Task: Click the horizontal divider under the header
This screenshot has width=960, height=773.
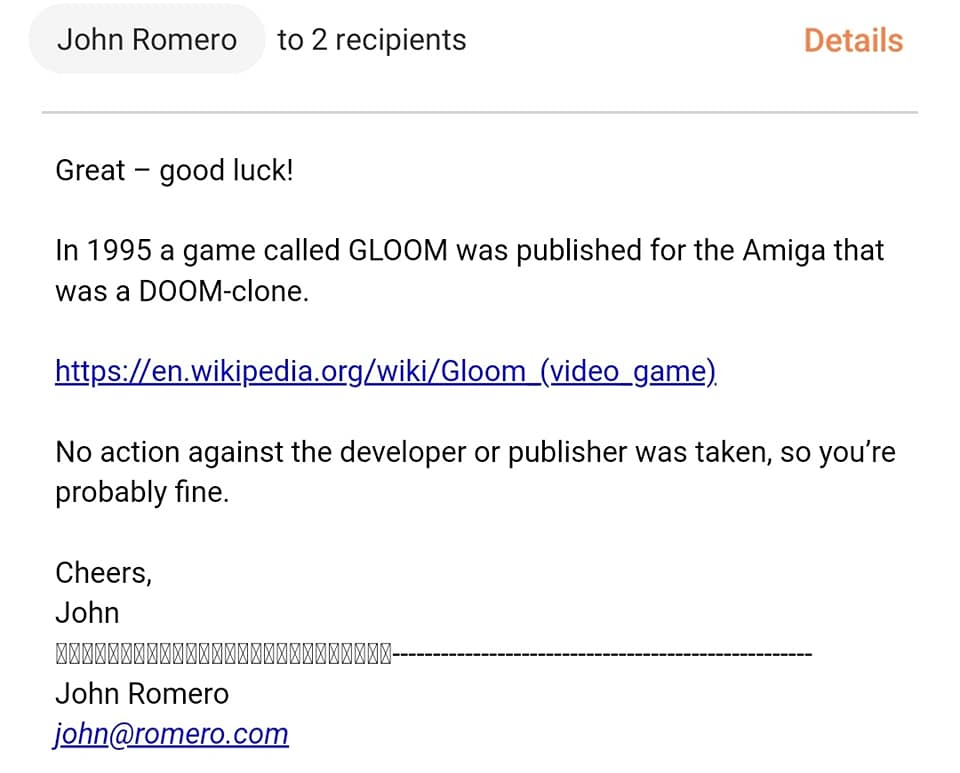Action: point(479,113)
